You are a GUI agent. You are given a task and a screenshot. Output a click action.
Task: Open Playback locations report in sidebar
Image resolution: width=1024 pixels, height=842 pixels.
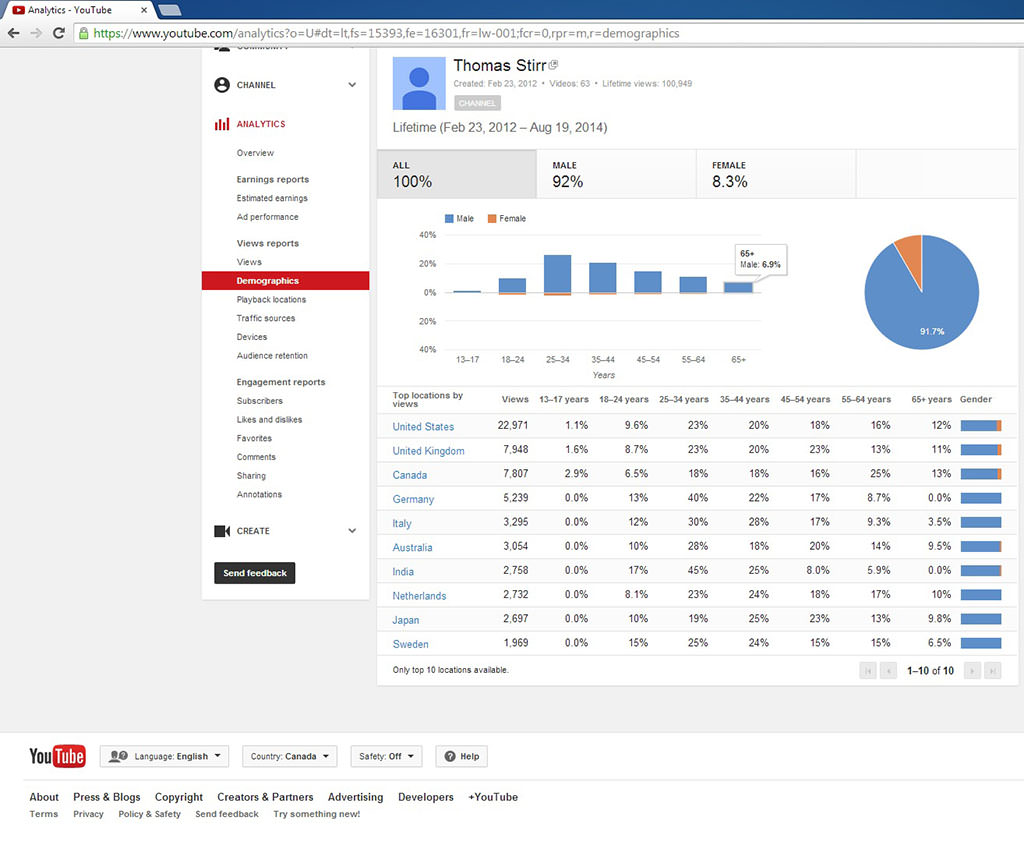click(x=271, y=300)
